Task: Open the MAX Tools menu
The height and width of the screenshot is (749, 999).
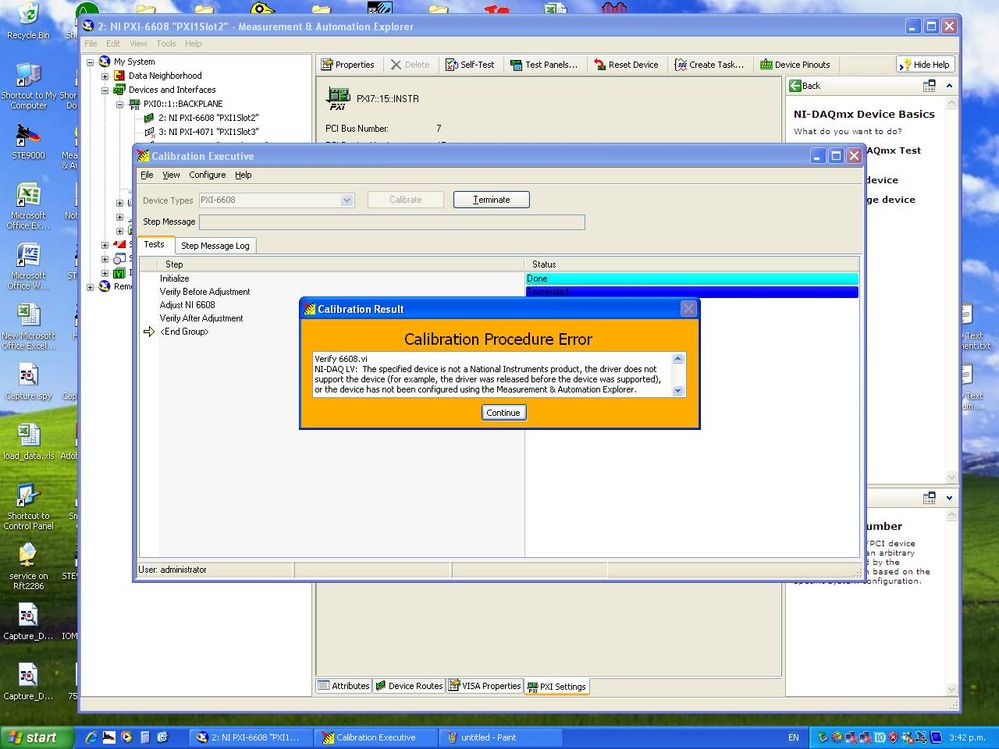Action: (166, 44)
